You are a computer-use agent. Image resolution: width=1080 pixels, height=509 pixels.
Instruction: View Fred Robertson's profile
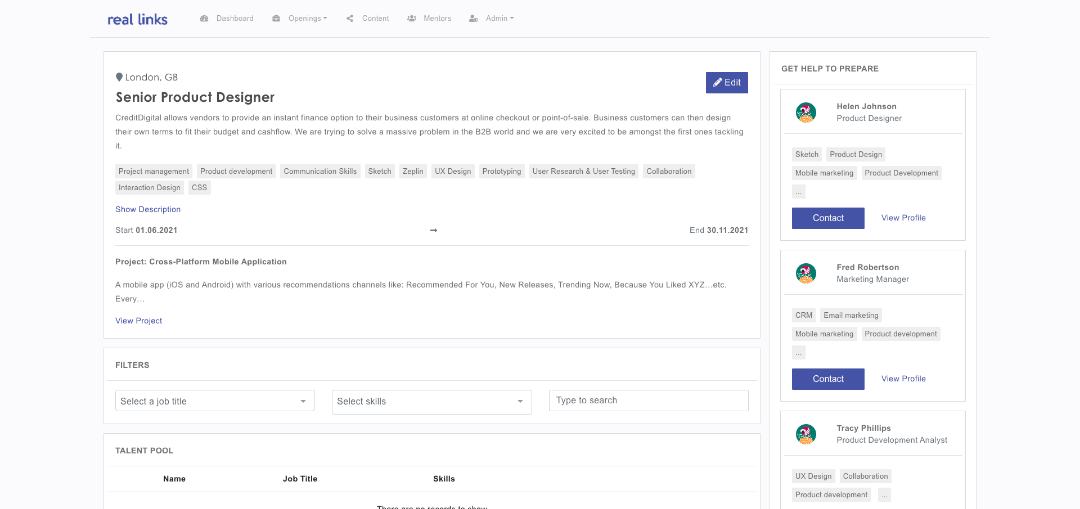903,379
